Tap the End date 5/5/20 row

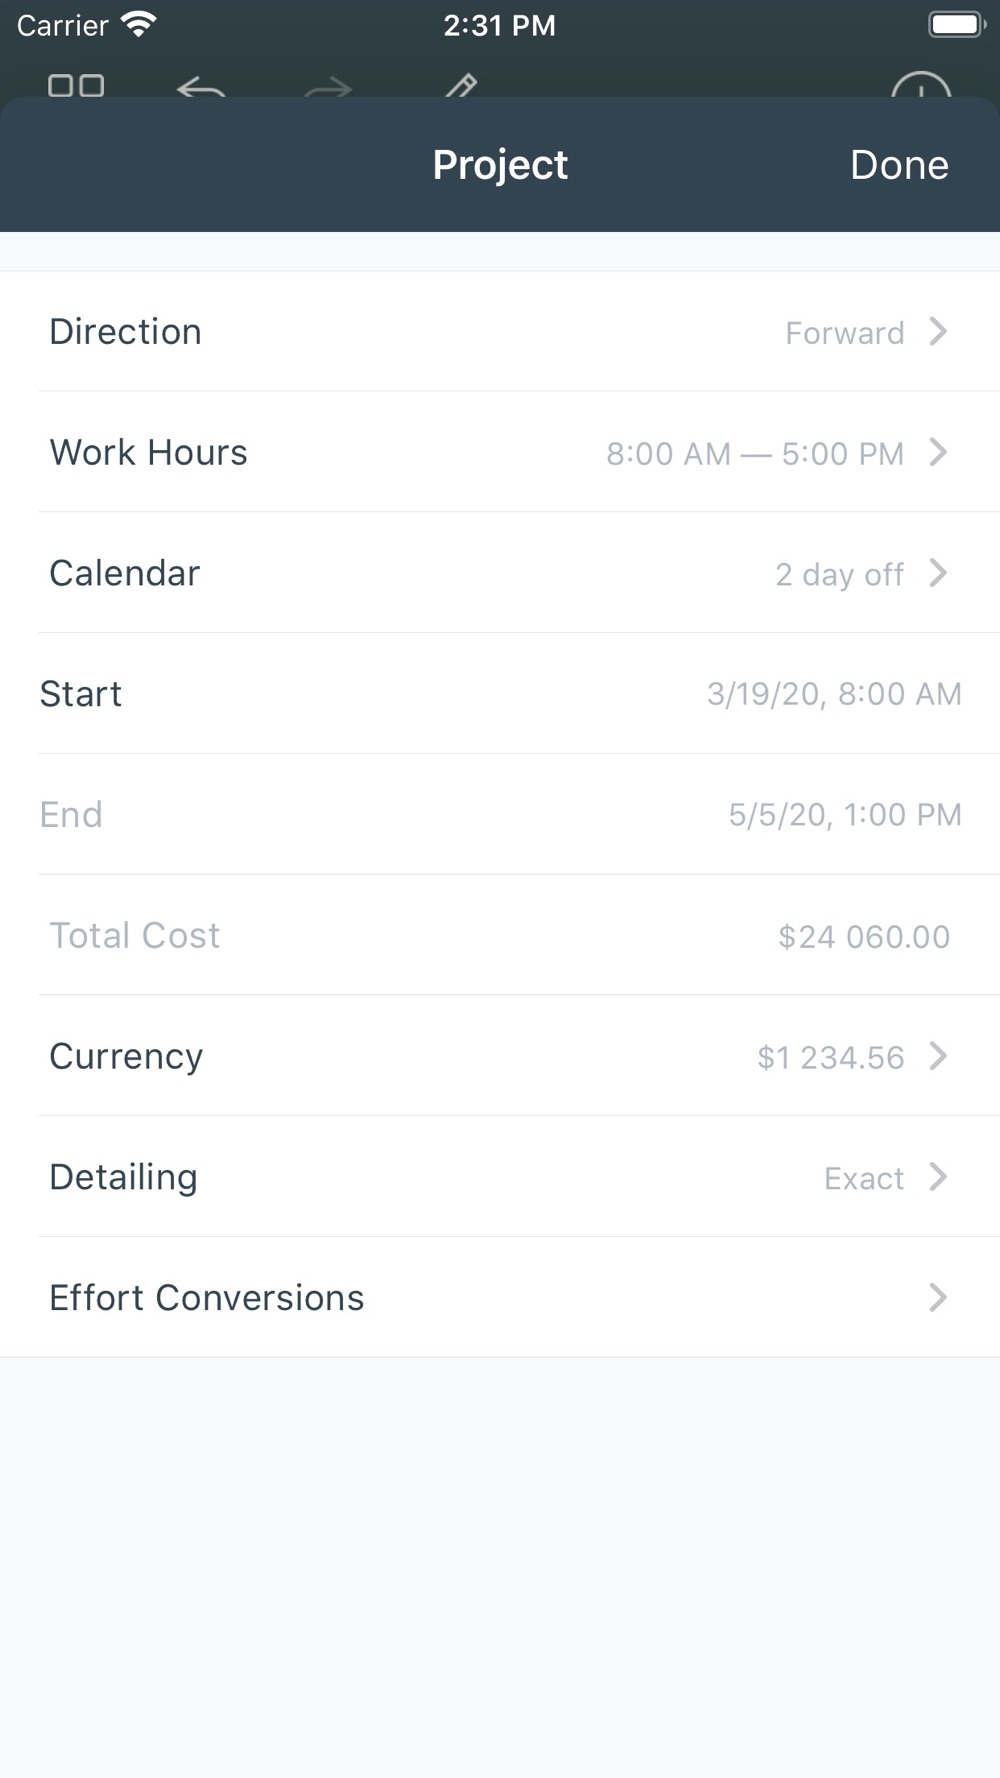tap(500, 814)
